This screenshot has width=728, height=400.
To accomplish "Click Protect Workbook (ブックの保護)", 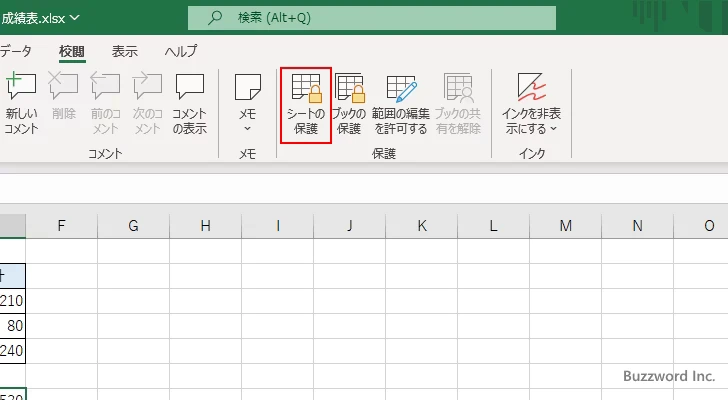I will coord(349,103).
